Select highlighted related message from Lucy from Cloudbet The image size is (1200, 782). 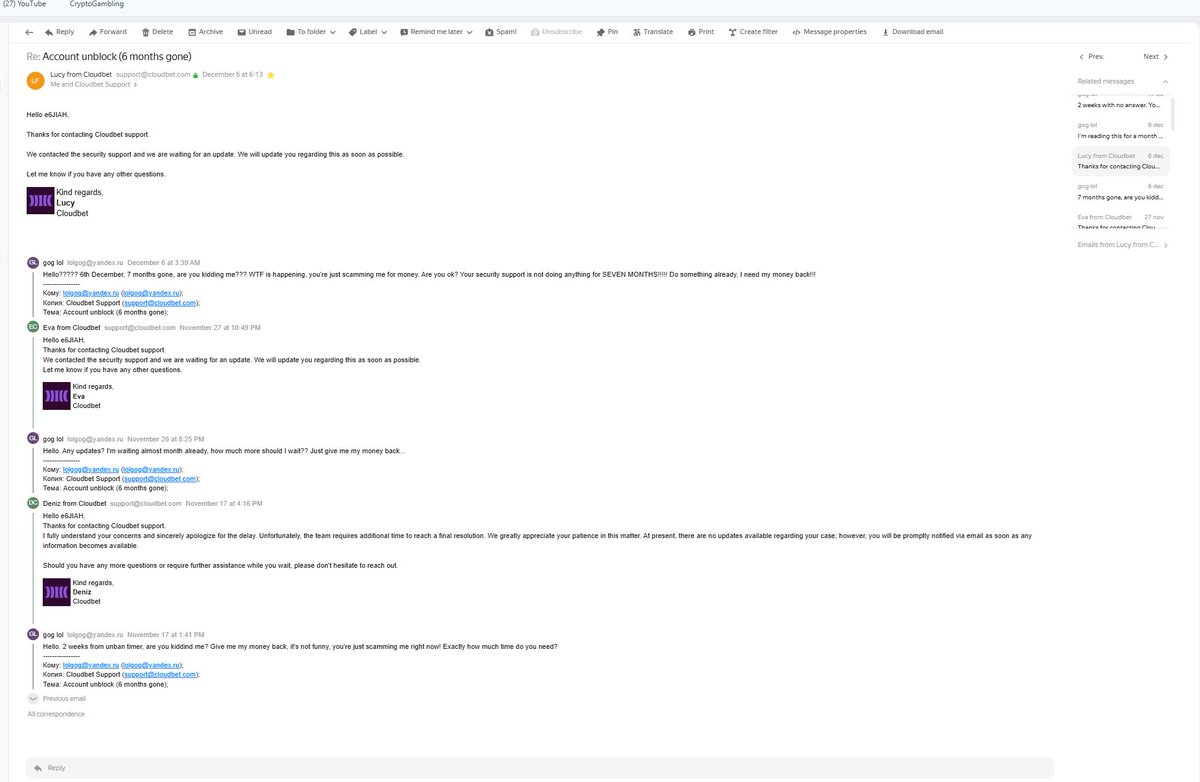click(x=1120, y=161)
